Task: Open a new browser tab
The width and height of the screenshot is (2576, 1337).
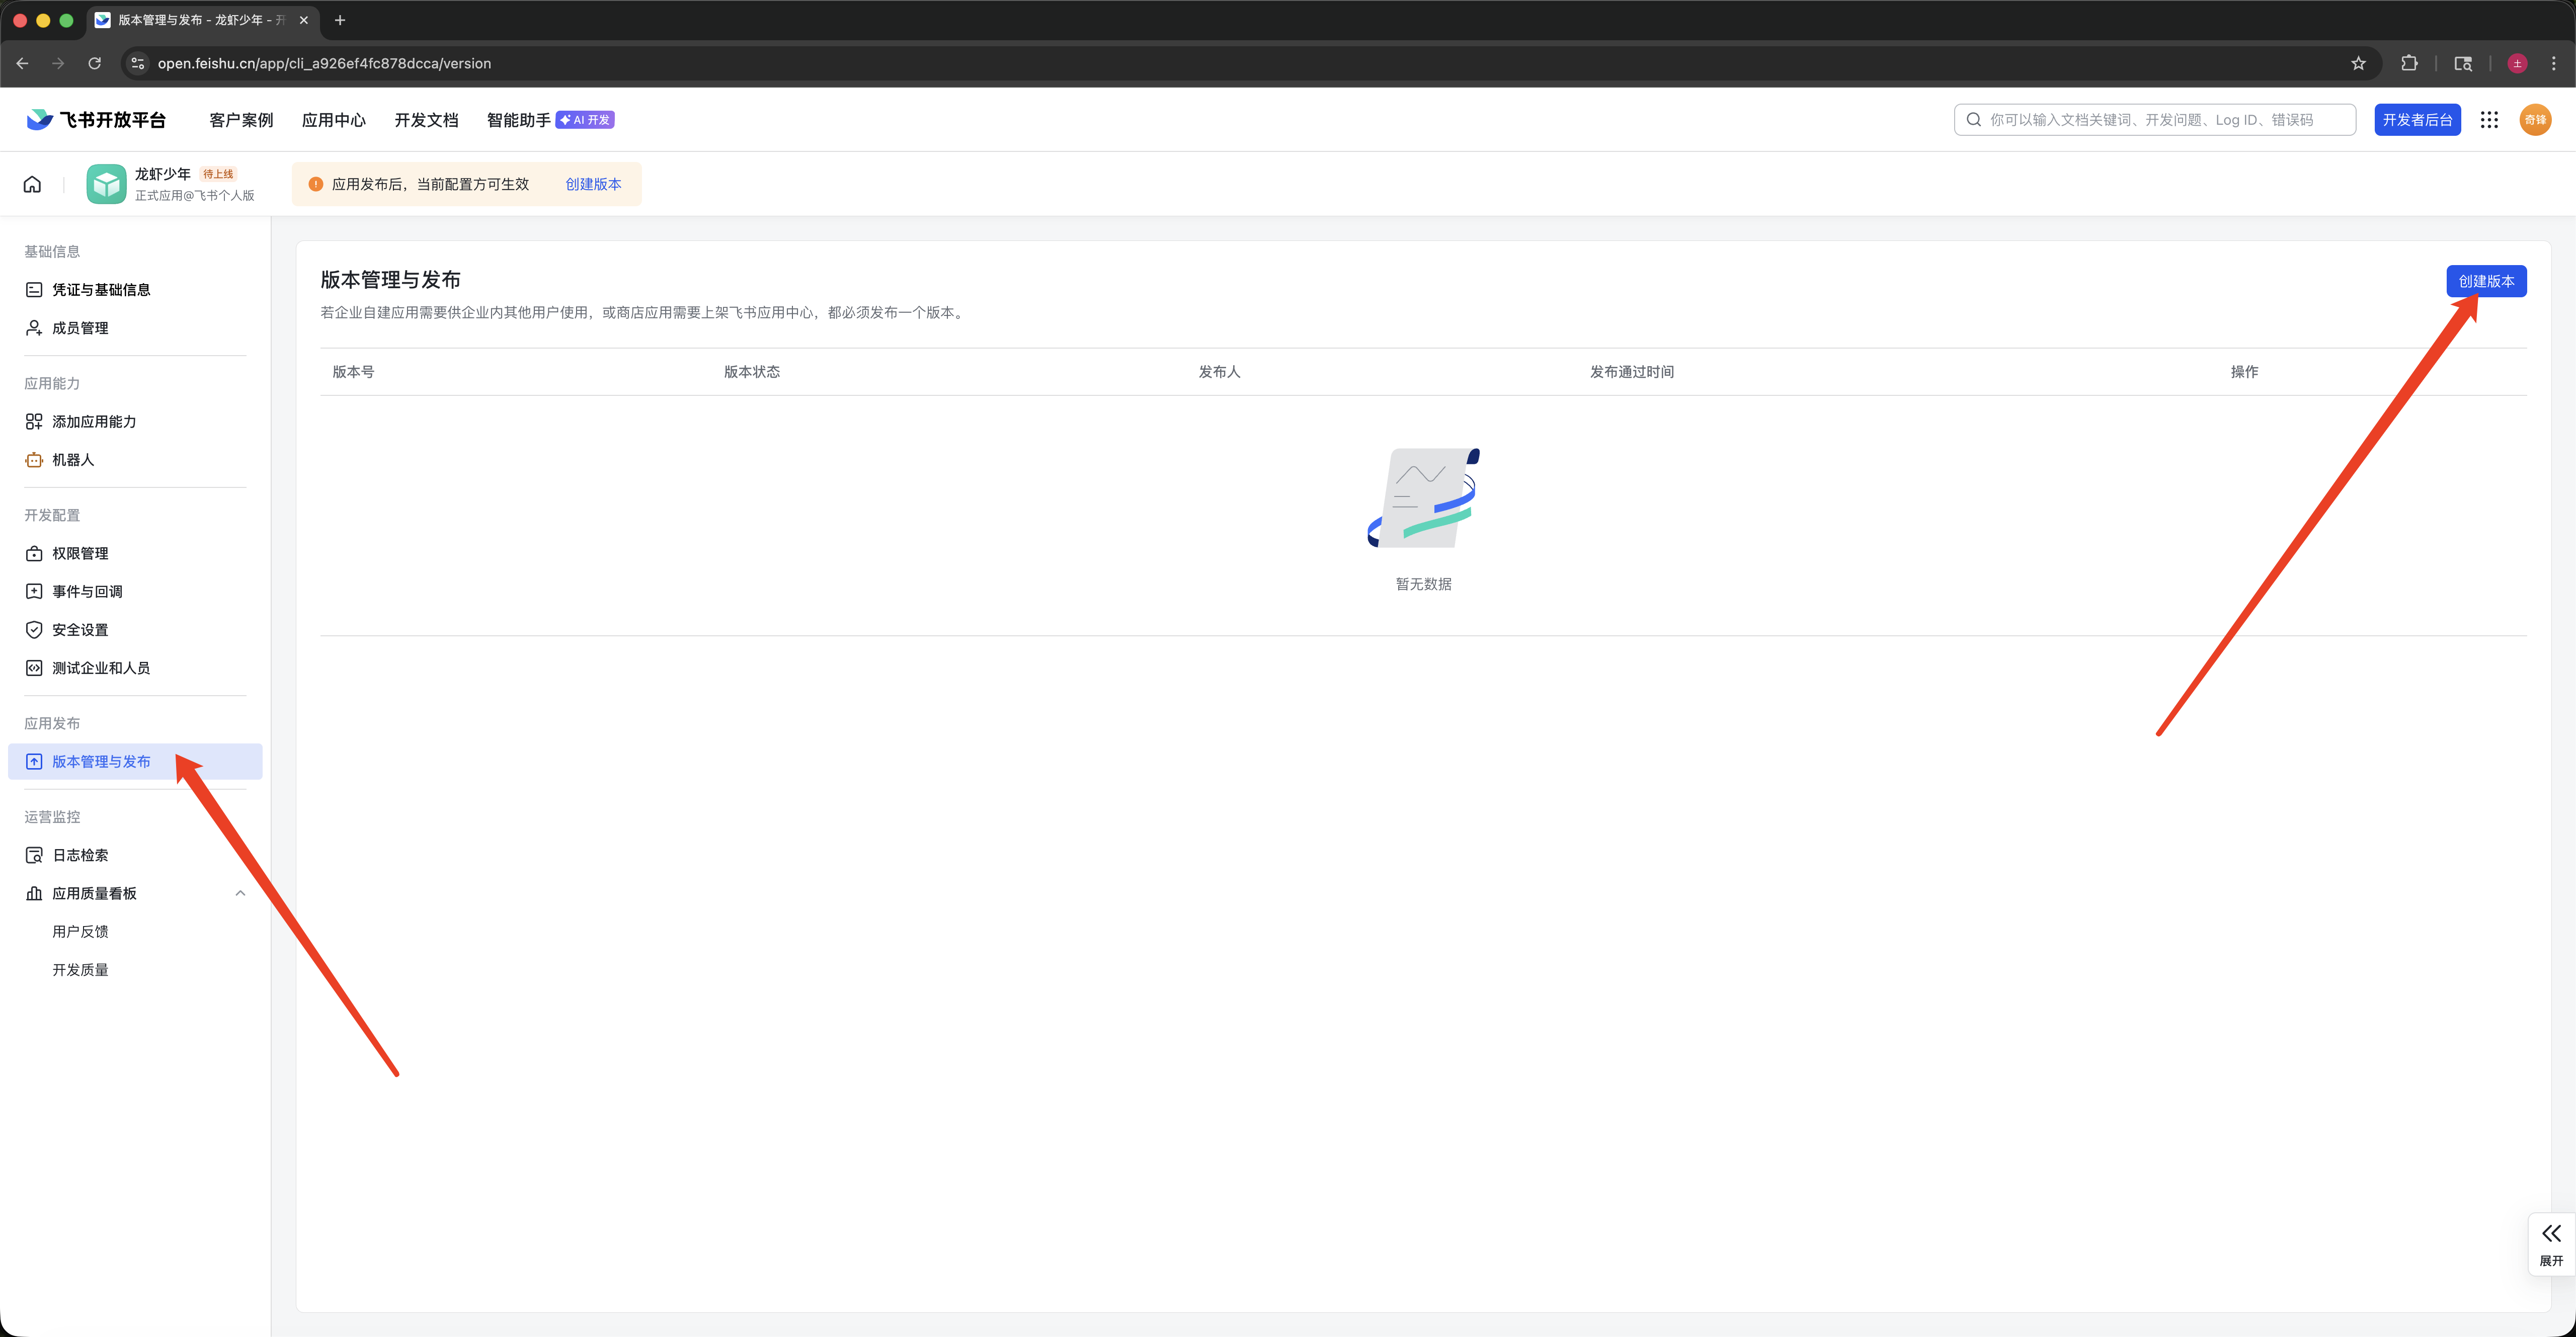Action: [x=340, y=20]
